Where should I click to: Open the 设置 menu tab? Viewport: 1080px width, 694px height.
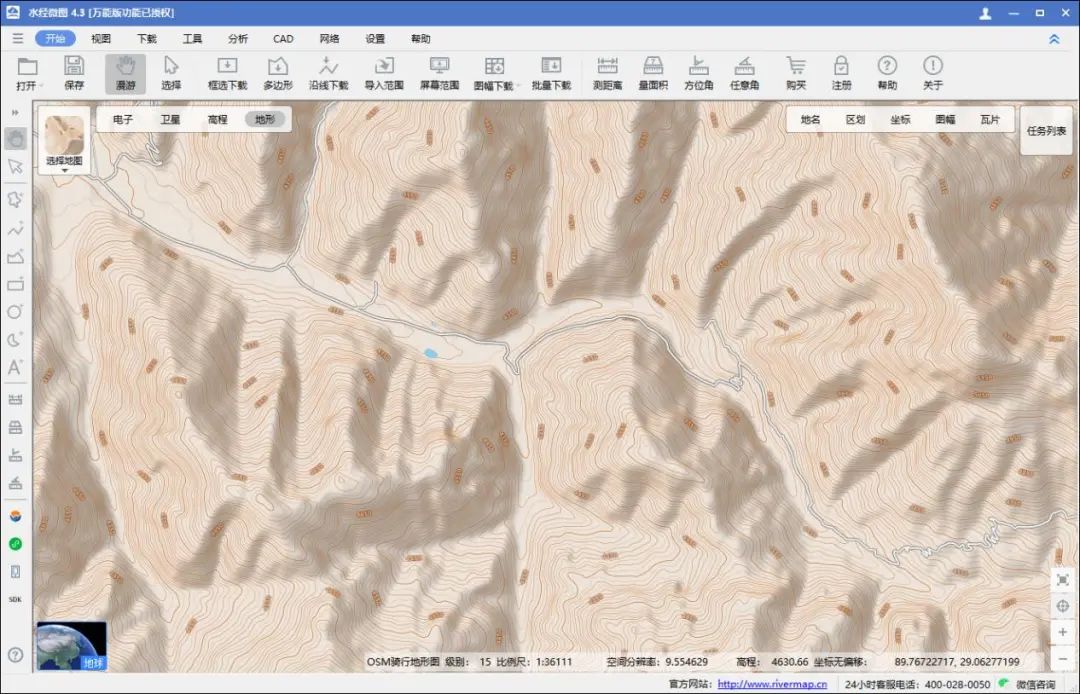375,39
